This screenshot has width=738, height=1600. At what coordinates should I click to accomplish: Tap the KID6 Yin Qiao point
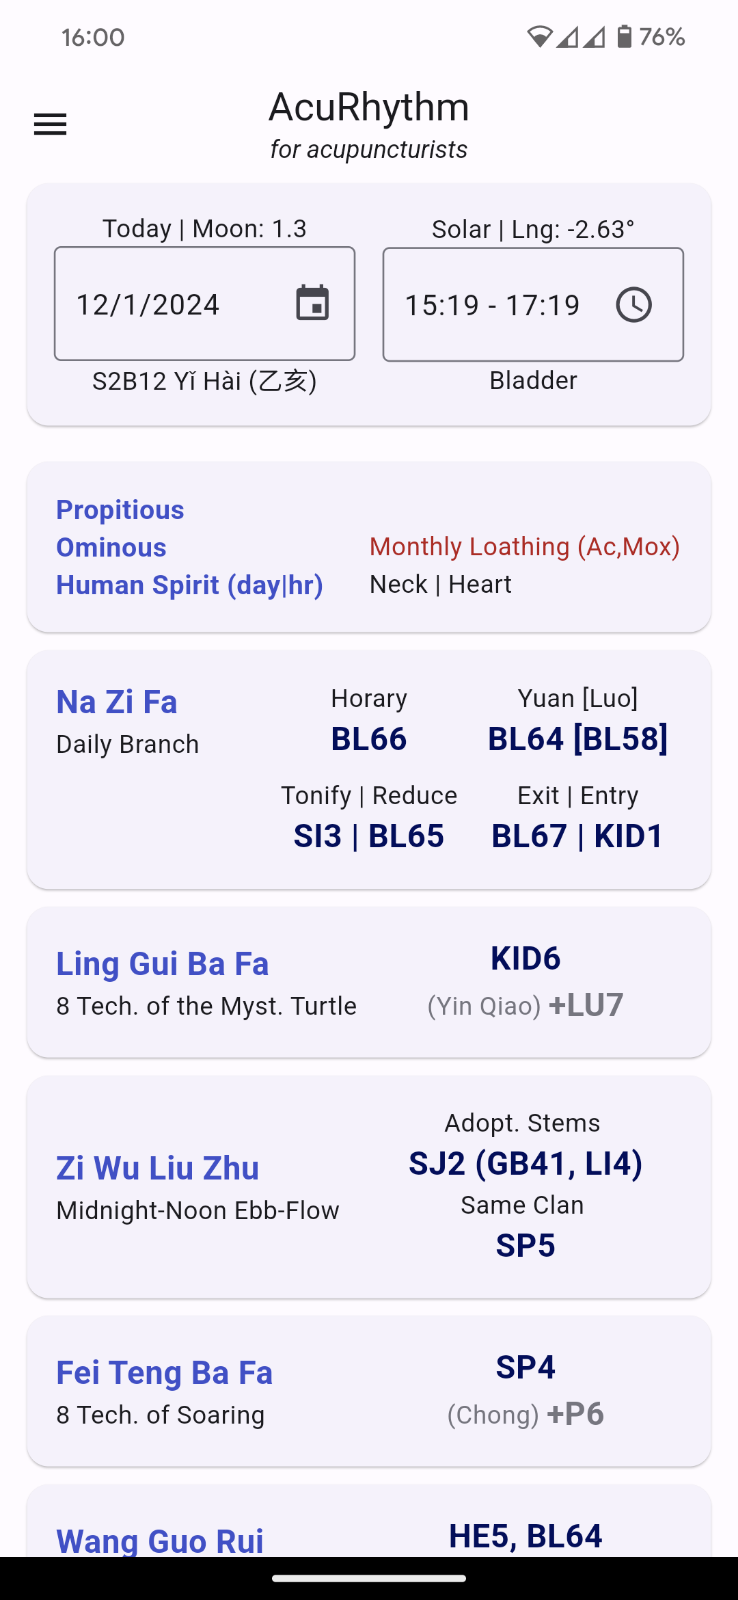click(525, 959)
